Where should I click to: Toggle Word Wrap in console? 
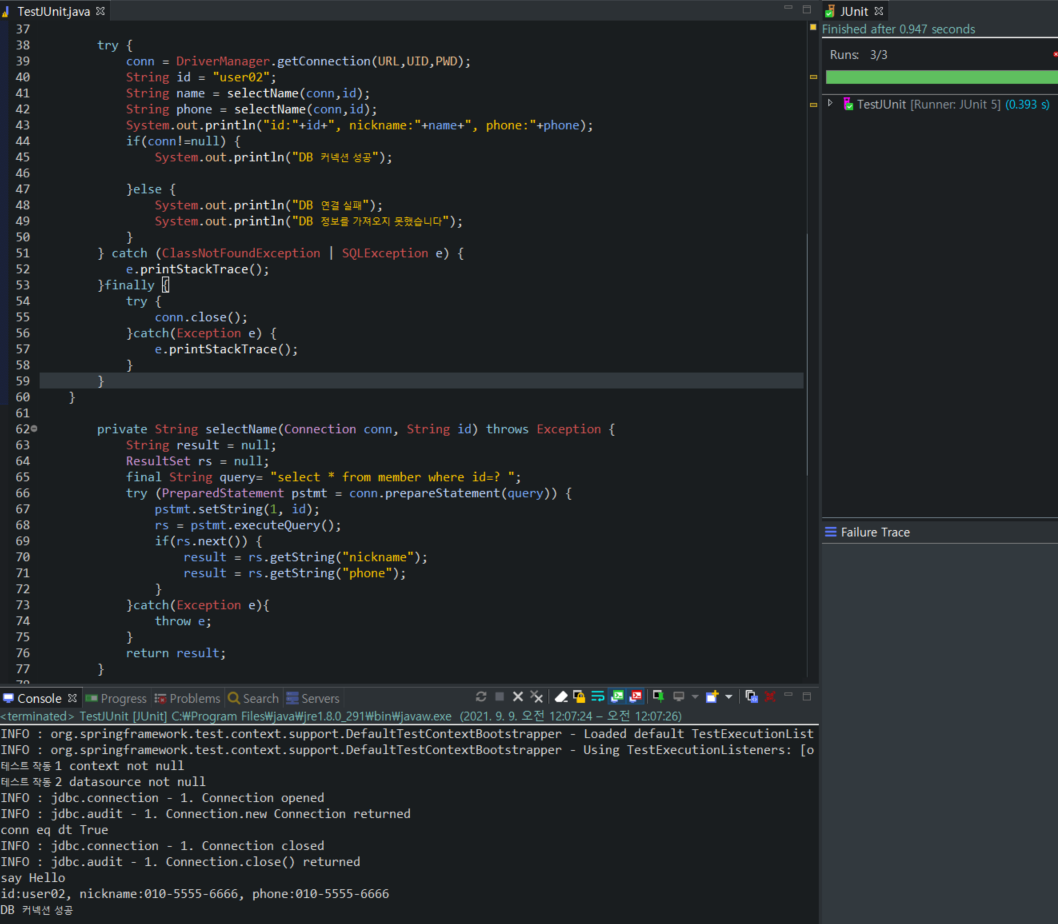(x=597, y=697)
